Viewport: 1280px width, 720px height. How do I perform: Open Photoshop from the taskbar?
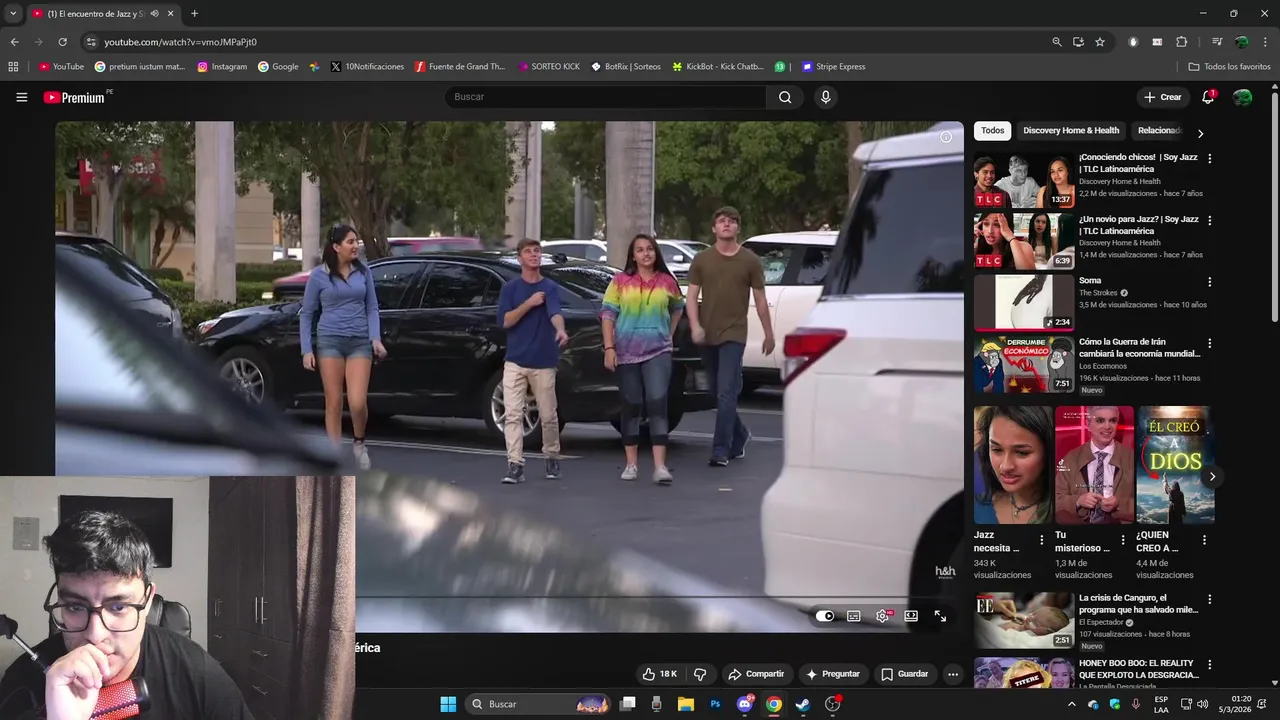715,704
